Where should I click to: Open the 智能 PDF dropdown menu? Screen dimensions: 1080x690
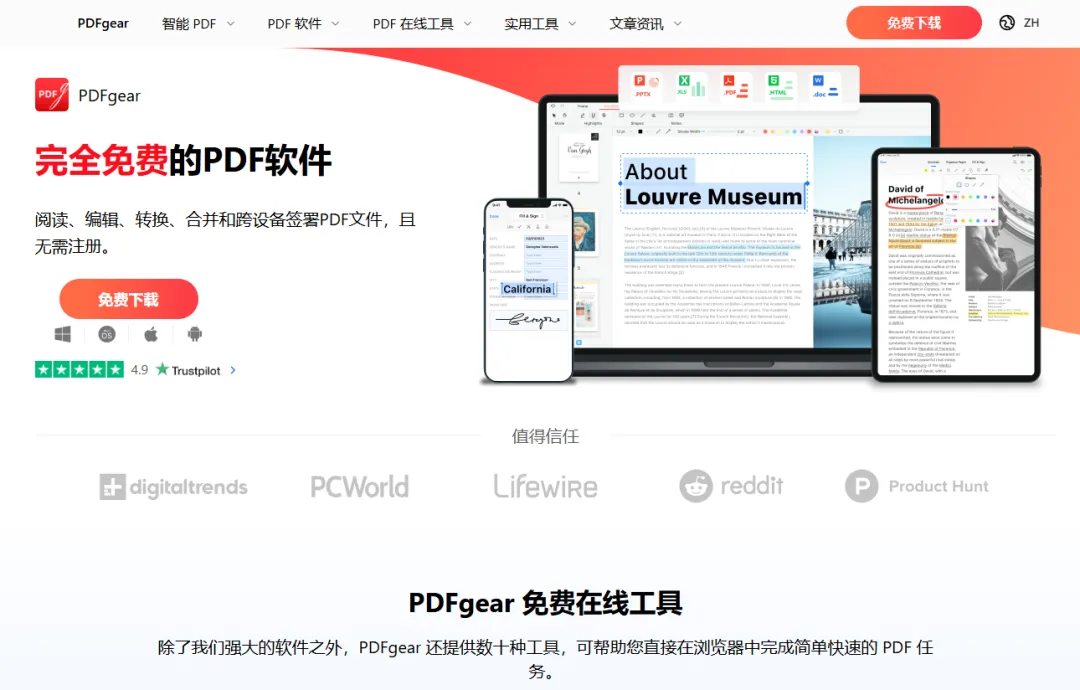(198, 23)
